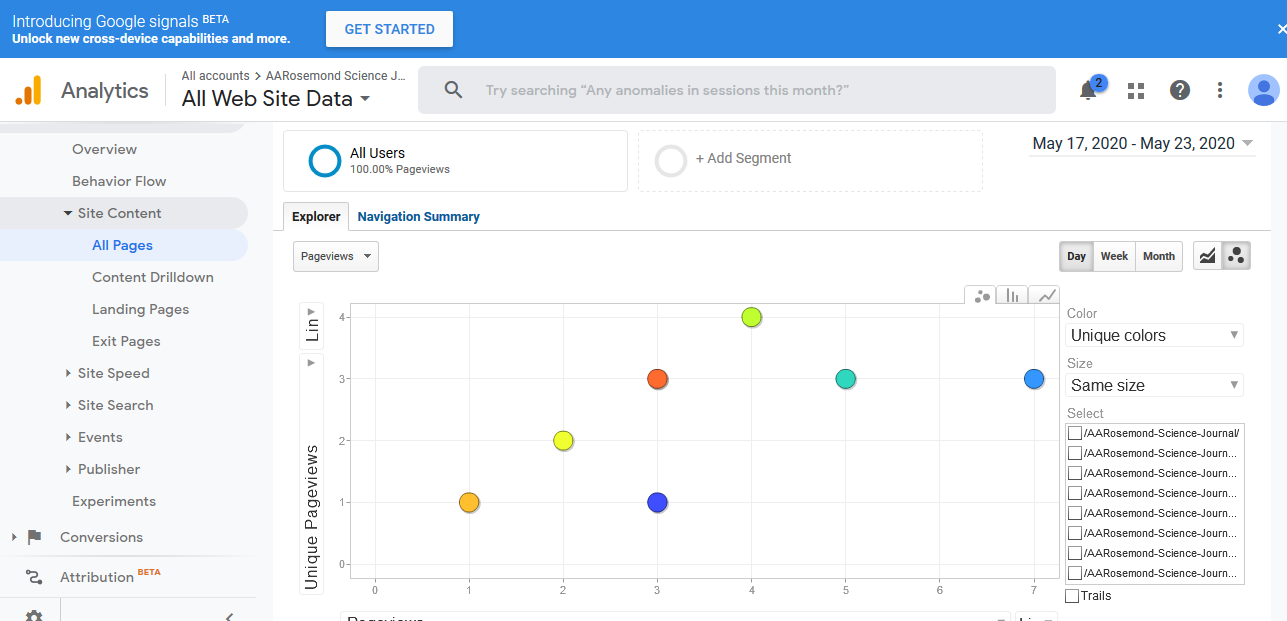This screenshot has height=621, width=1287.
Task: Click the user account avatar
Action: point(1264,90)
